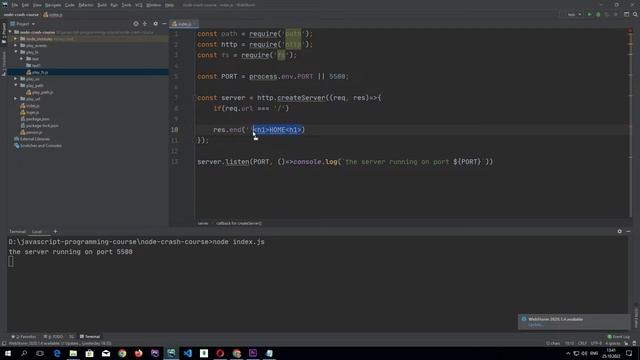Open Visual Studio Code from taskbar
Screen dimensions: 640x360
tap(187, 353)
